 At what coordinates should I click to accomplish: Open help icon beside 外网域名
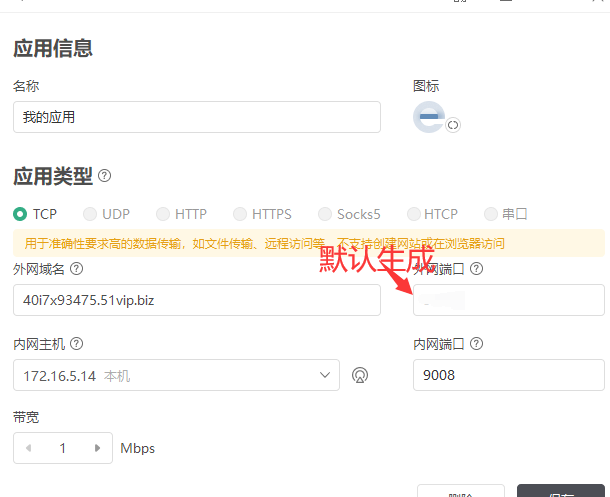[x=77, y=269]
